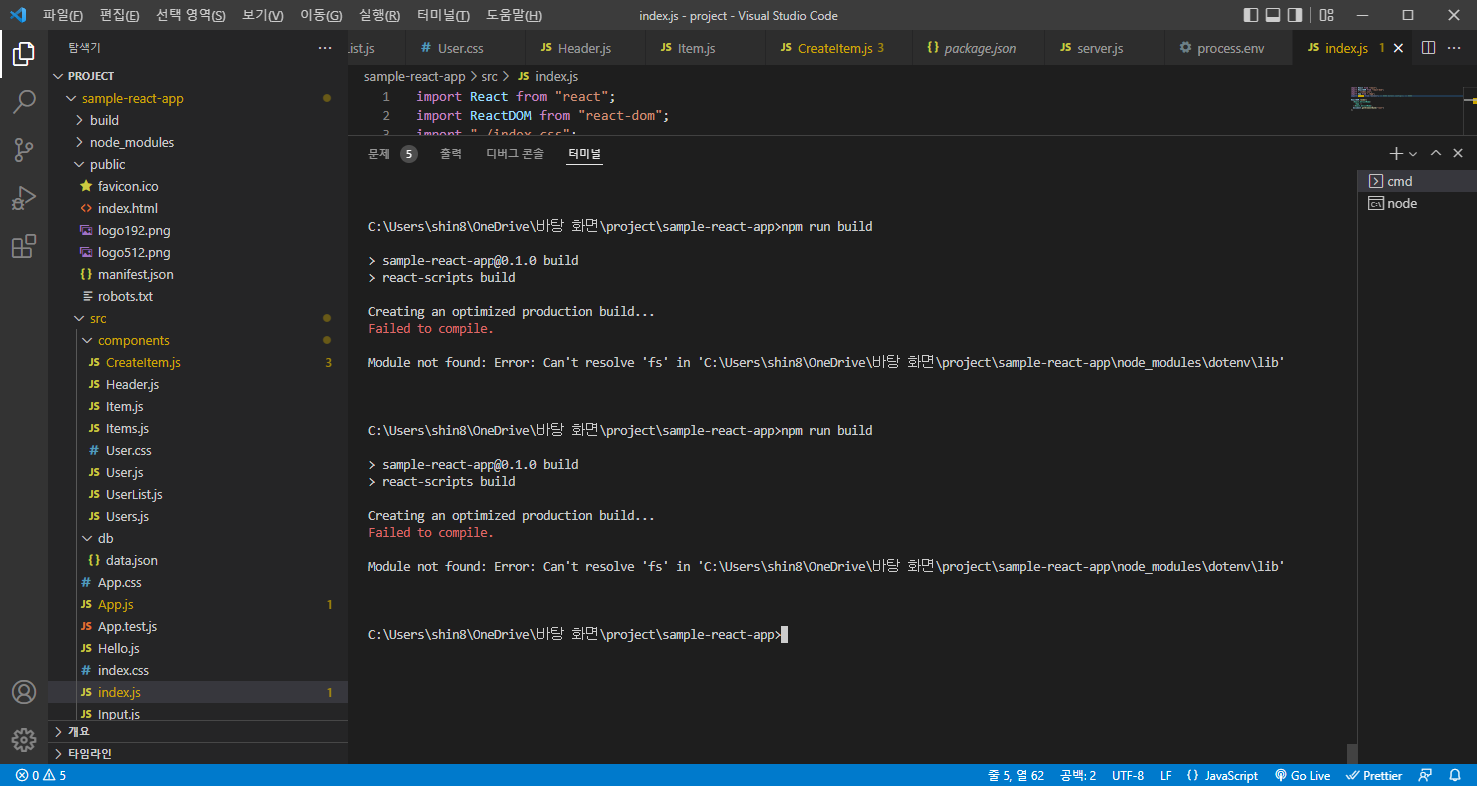Click the Explorer more actions ellipsis
Image resolution: width=1477 pixels, height=786 pixels.
point(325,48)
